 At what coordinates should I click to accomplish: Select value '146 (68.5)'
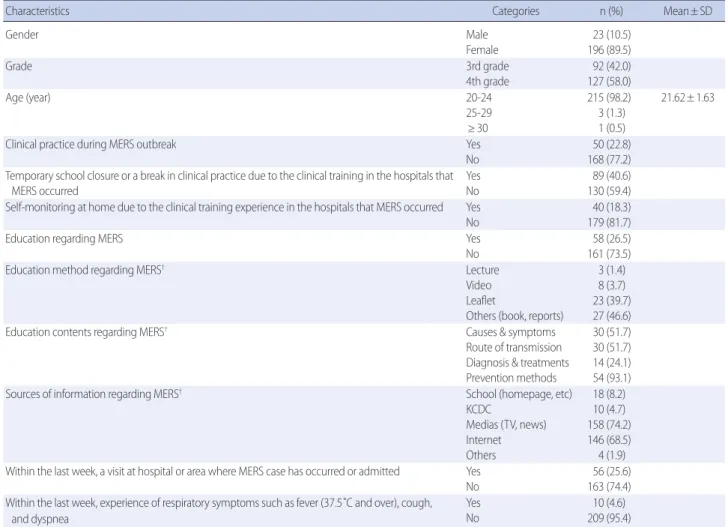pos(607,440)
